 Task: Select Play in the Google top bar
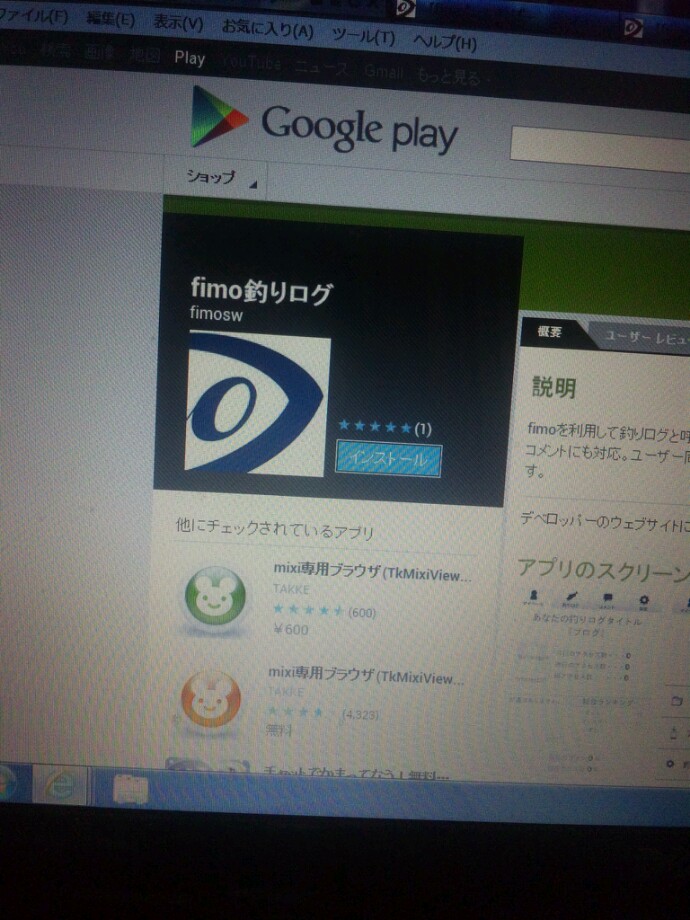click(x=190, y=58)
